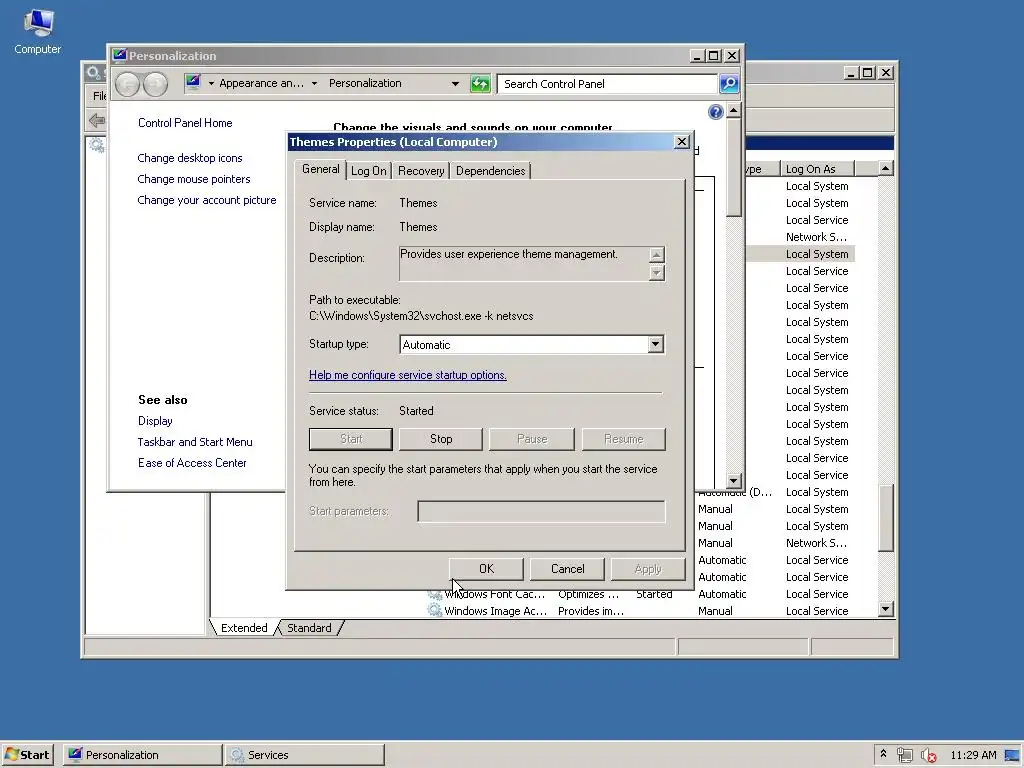Screen dimensions: 1024x768
Task: Switch to Services taskbar button
Action: (x=305, y=755)
